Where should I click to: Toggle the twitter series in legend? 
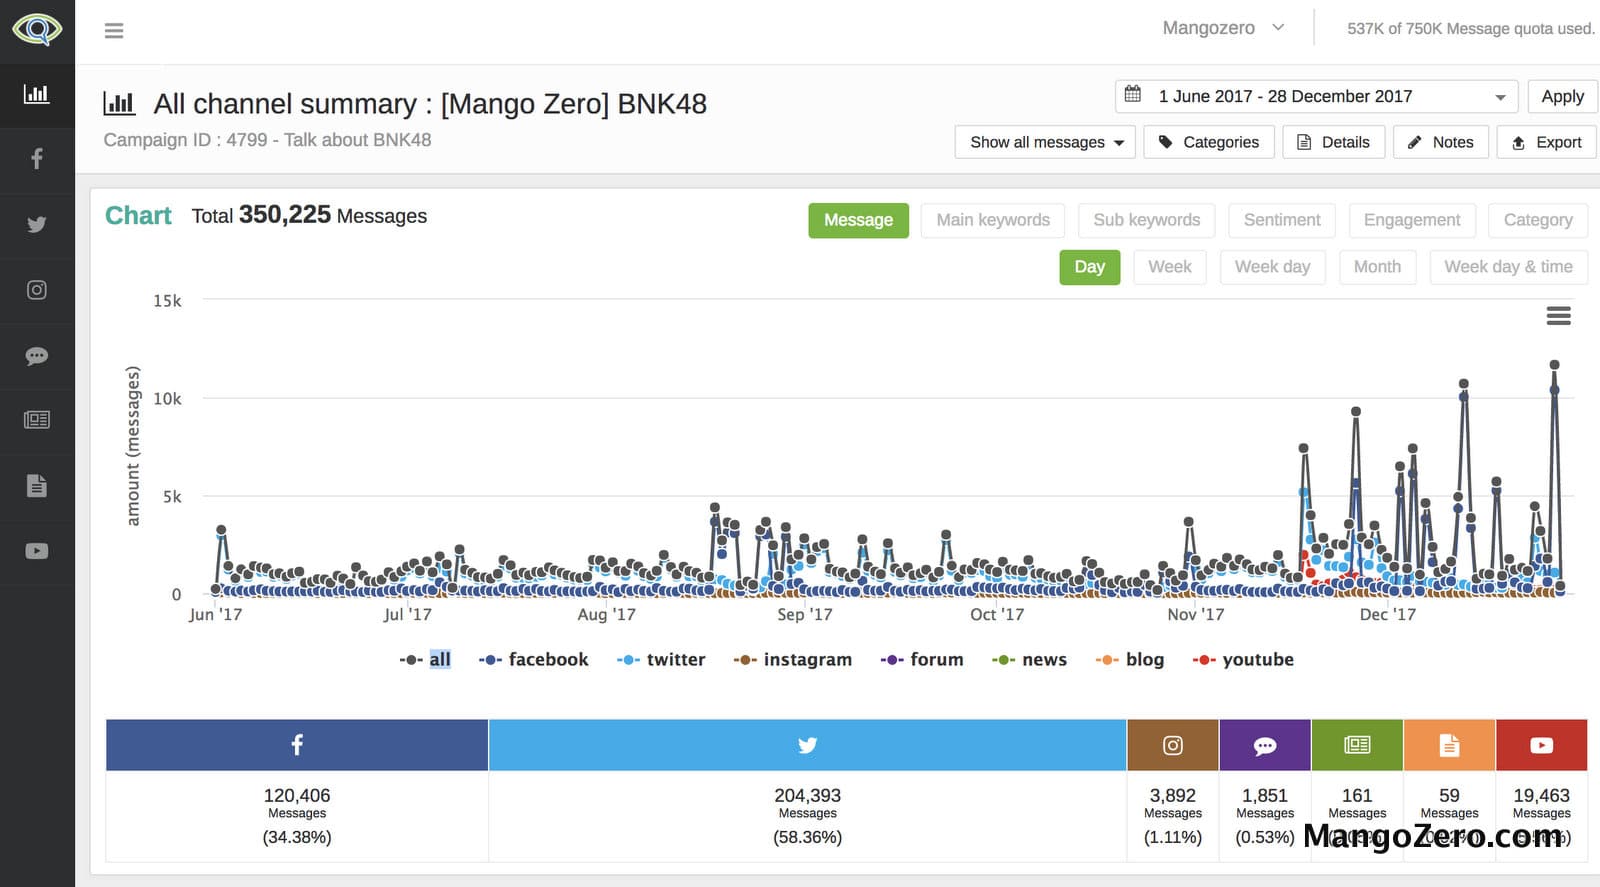coord(661,660)
